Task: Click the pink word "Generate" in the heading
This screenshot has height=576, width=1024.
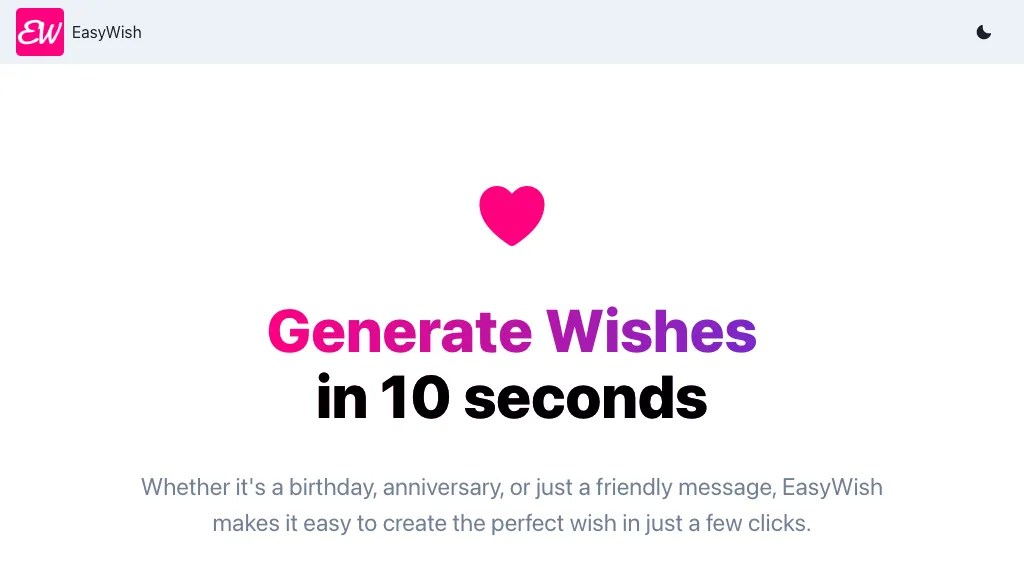Action: pyautogui.click(x=400, y=332)
